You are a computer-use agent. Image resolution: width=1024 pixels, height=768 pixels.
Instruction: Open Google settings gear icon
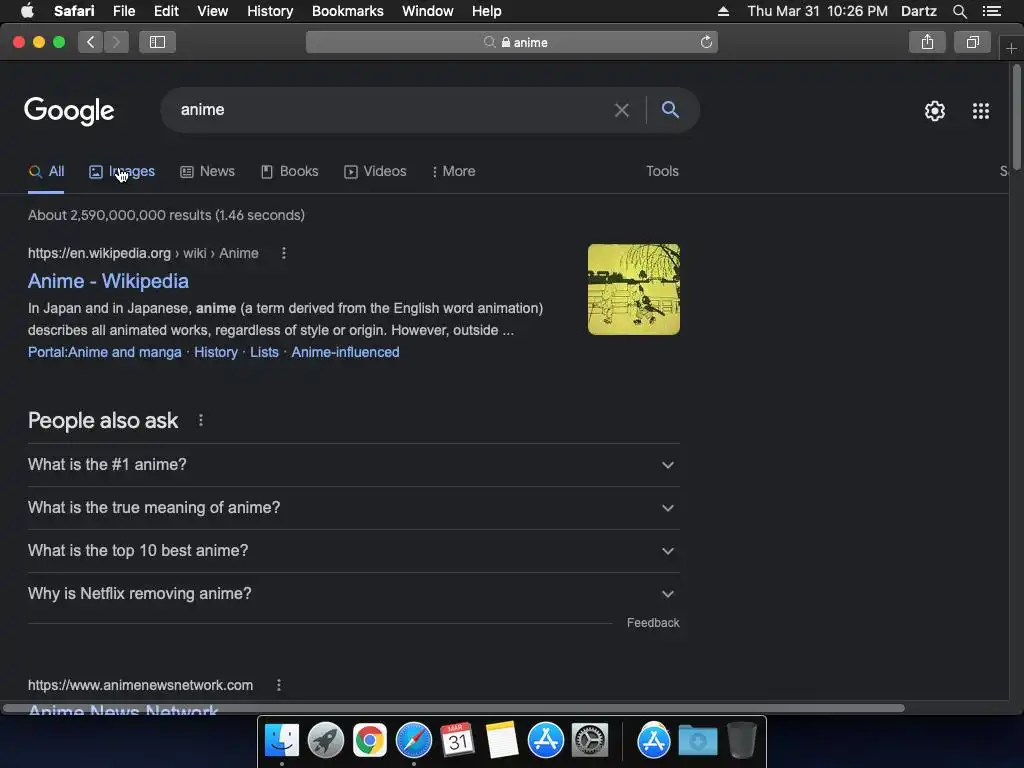click(x=935, y=111)
